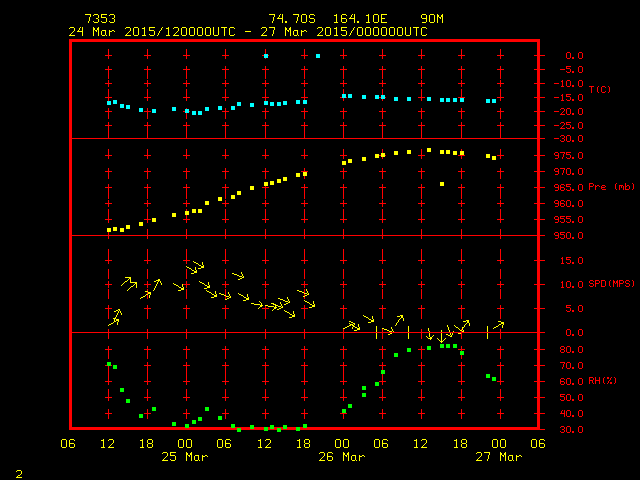Click the 60.0 humidity axis value
The height and width of the screenshot is (480, 640).
click(571, 382)
